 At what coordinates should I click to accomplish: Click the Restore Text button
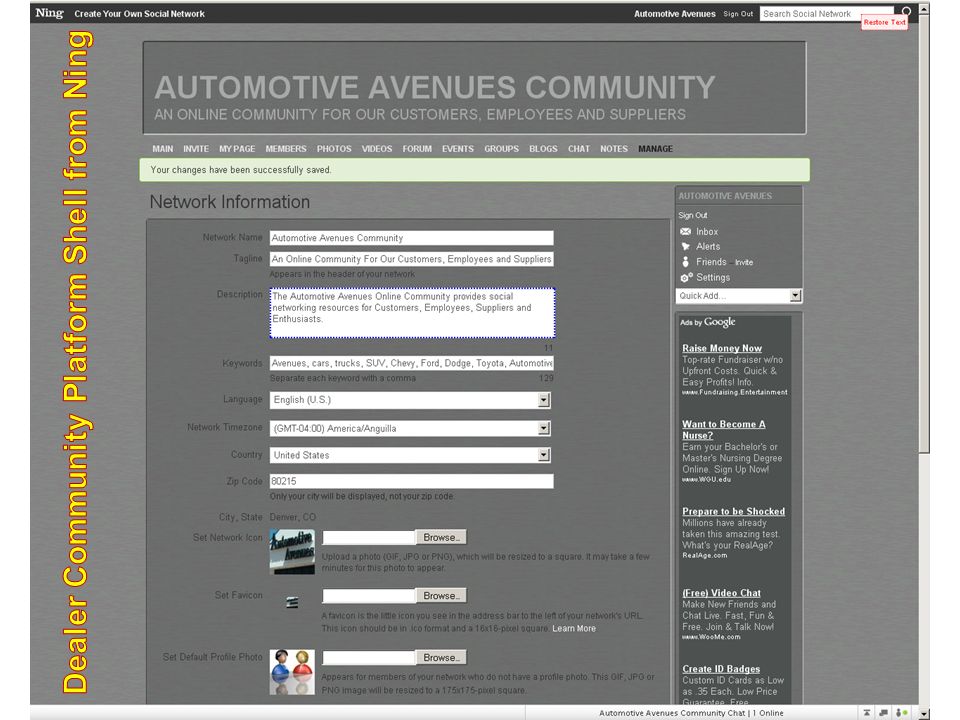click(885, 22)
